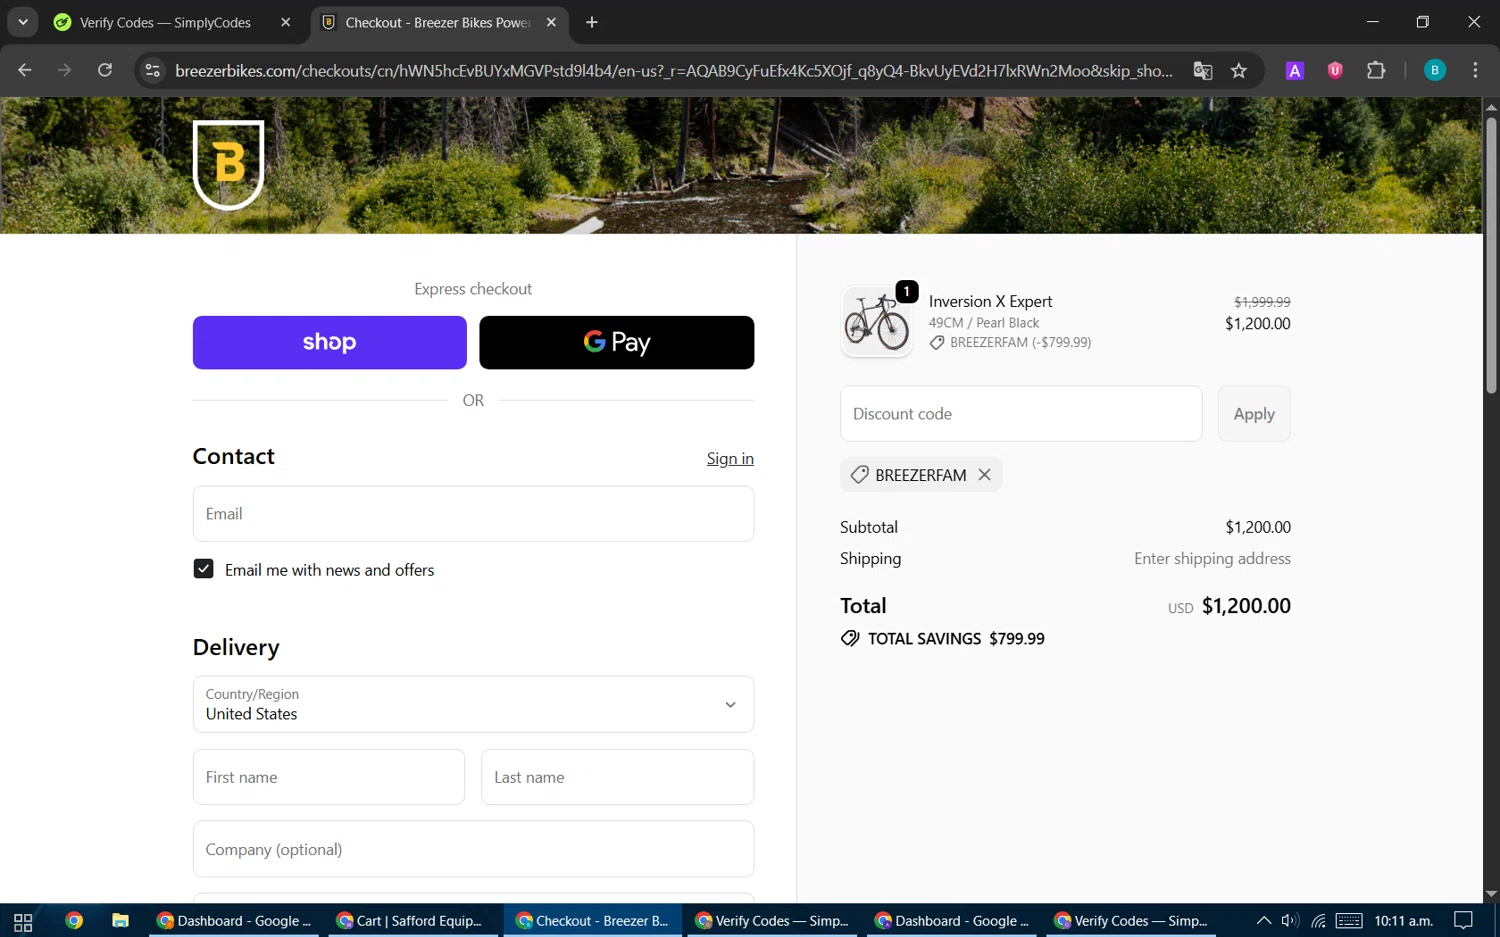This screenshot has height=937, width=1500.
Task: Click the address bar URL
Action: coord(674,70)
